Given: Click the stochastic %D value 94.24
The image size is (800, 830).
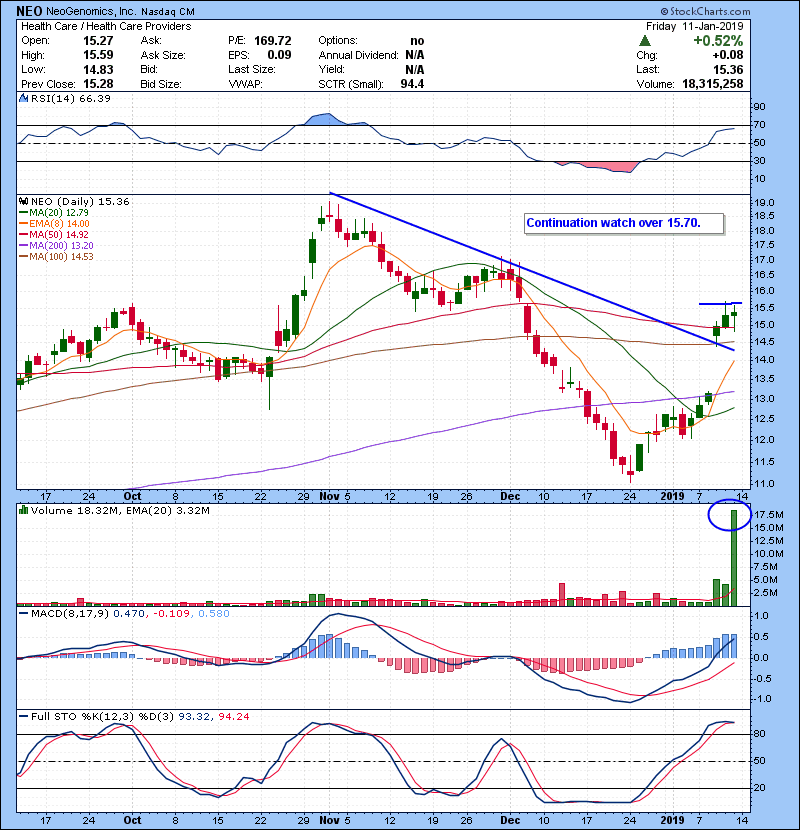Looking at the screenshot, I should tap(233, 716).
